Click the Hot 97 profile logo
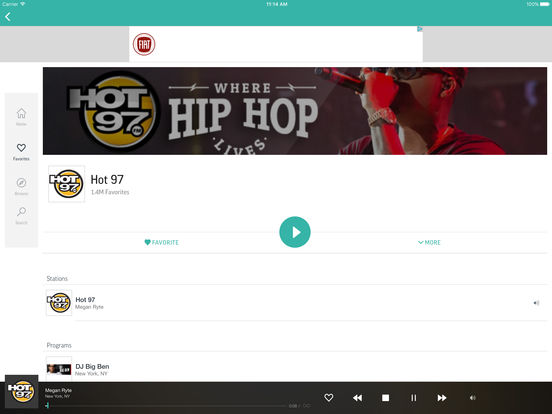Viewport: 552px width, 414px height. (x=67, y=184)
